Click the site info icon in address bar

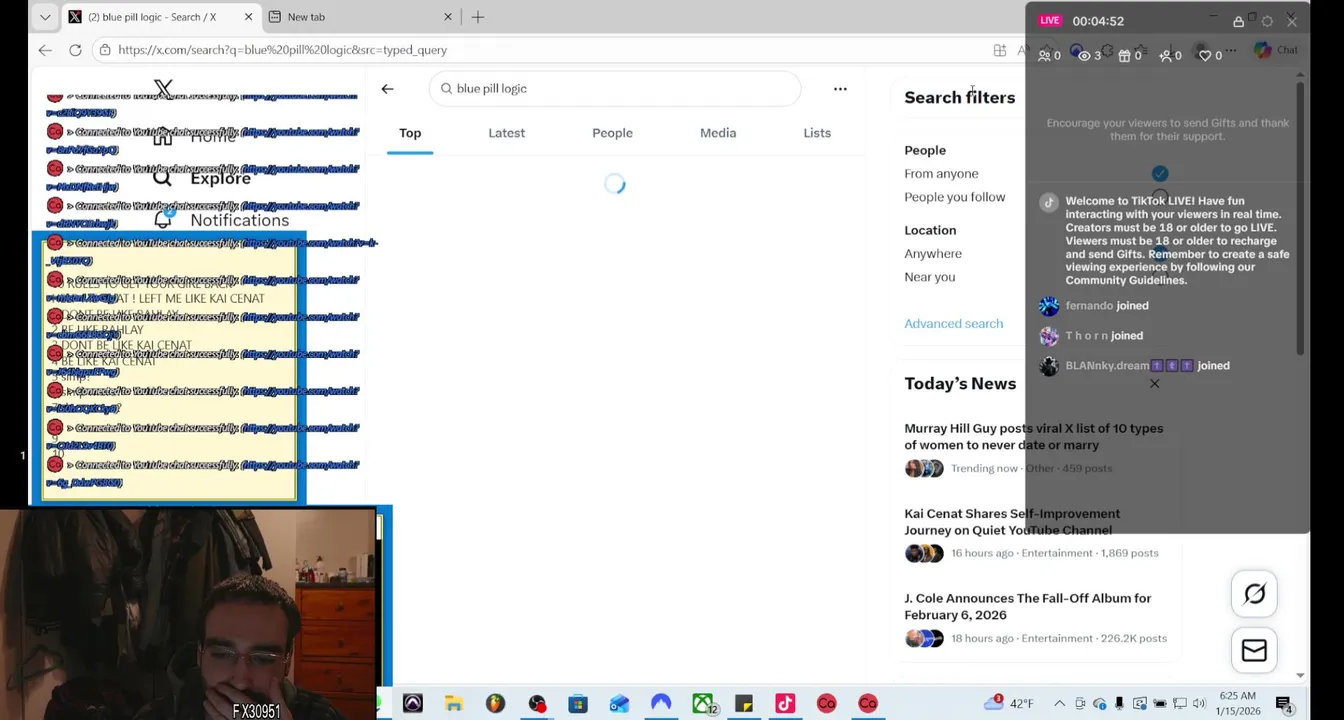[x=105, y=50]
